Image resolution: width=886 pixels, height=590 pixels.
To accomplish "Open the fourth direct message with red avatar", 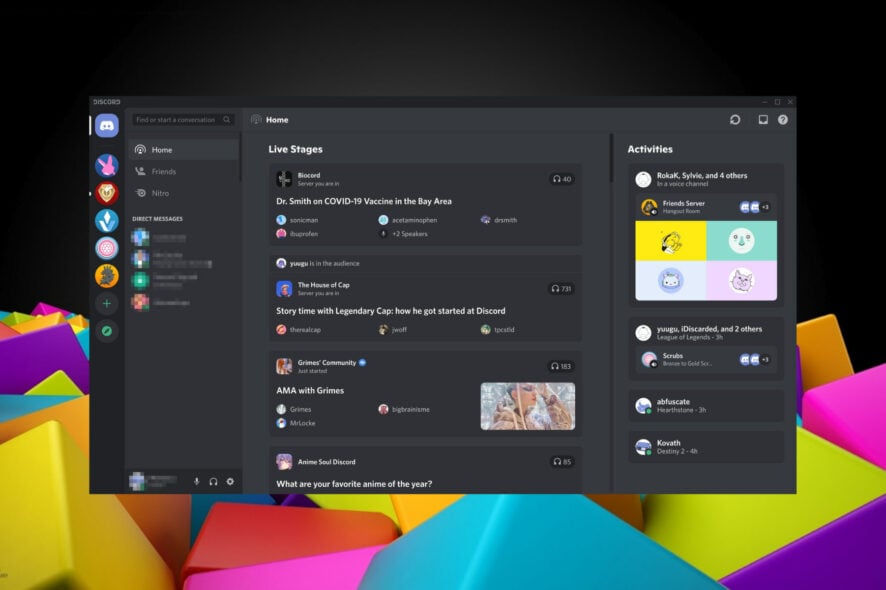I will coord(183,302).
